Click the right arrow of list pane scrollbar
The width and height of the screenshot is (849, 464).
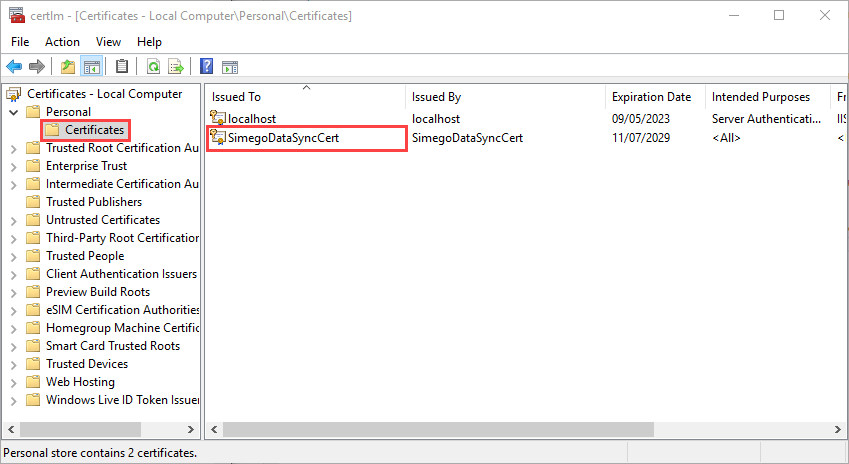(838, 429)
